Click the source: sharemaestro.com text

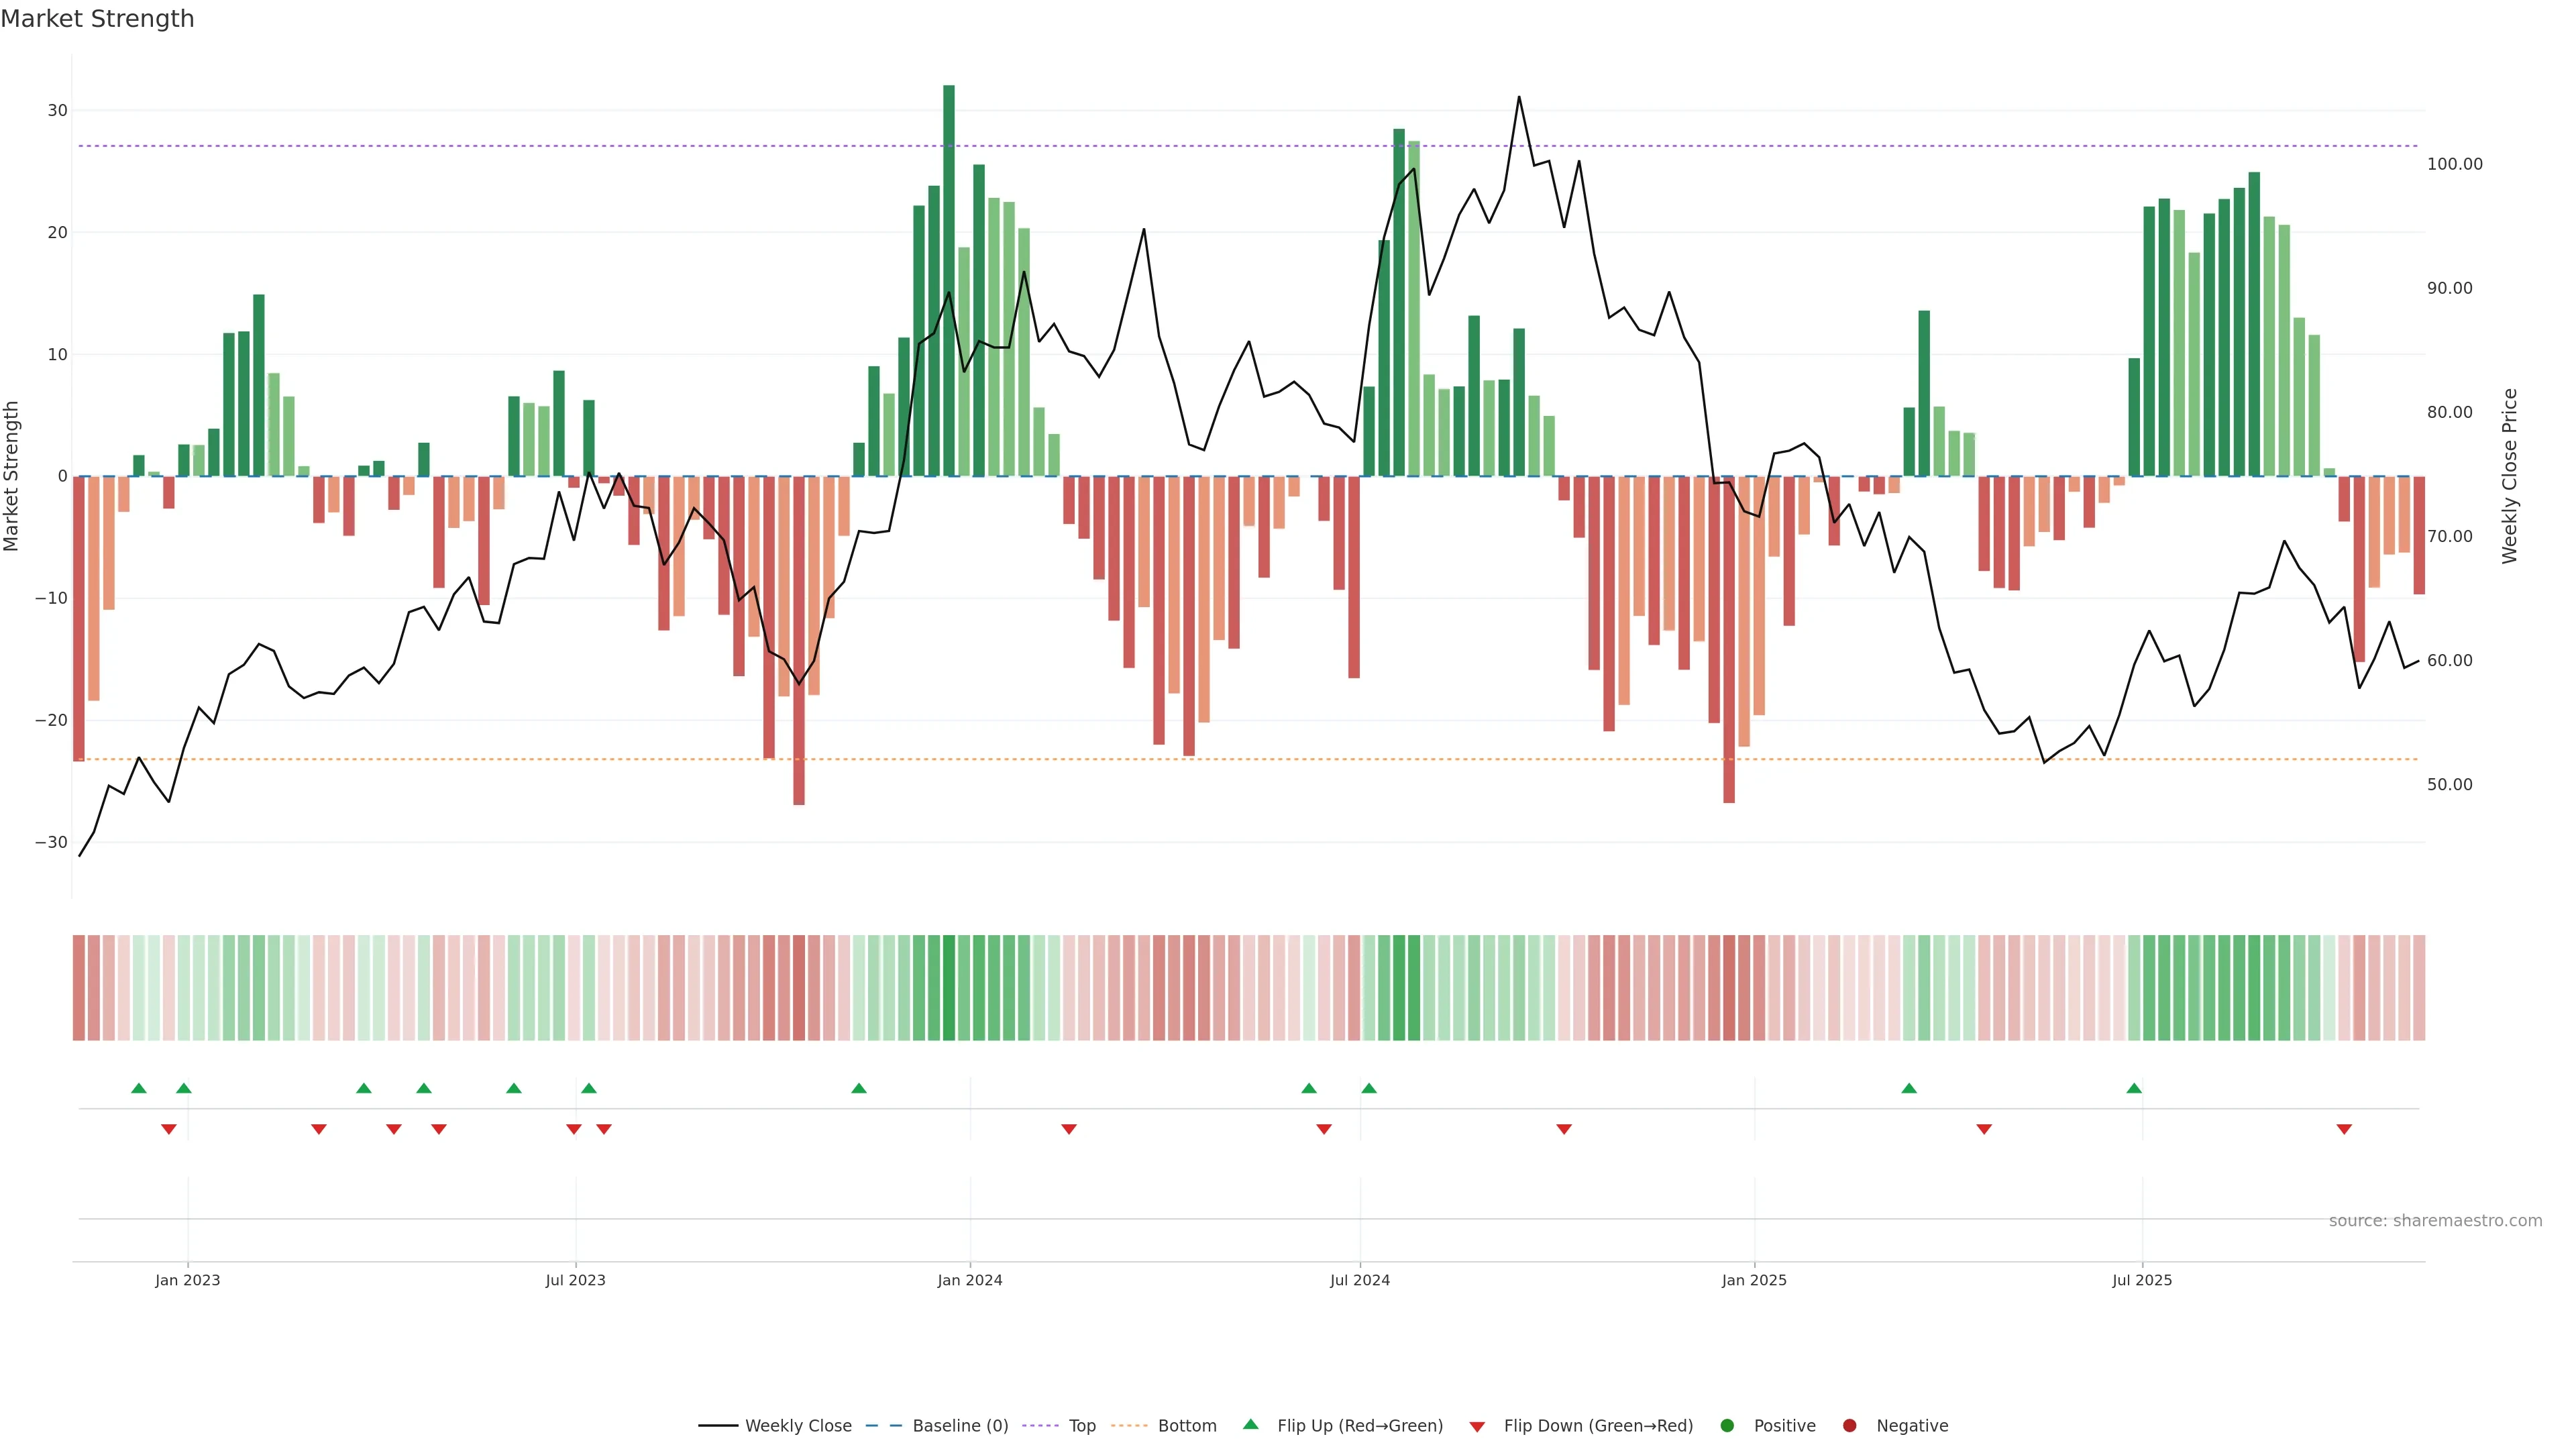(2435, 1221)
